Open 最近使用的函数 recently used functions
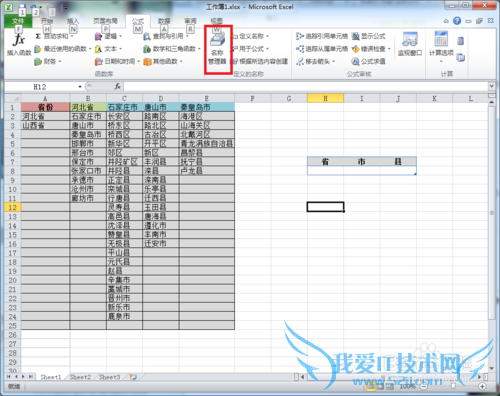This screenshot has height=396, width=500. (x=62, y=49)
